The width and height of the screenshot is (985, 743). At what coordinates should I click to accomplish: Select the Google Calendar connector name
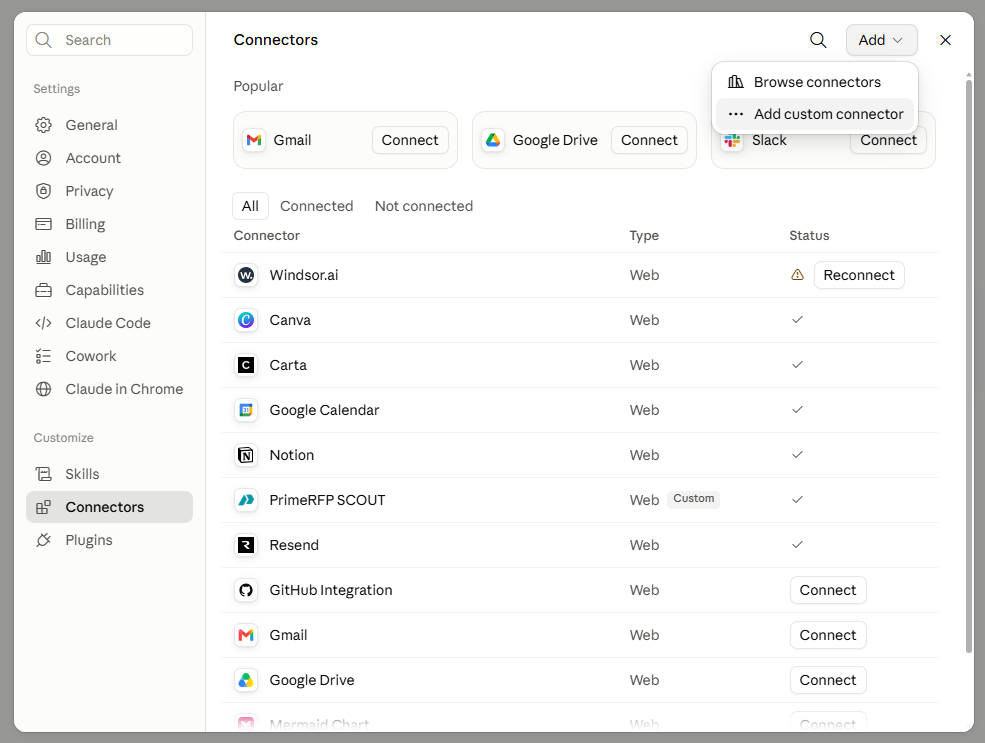[x=324, y=410]
